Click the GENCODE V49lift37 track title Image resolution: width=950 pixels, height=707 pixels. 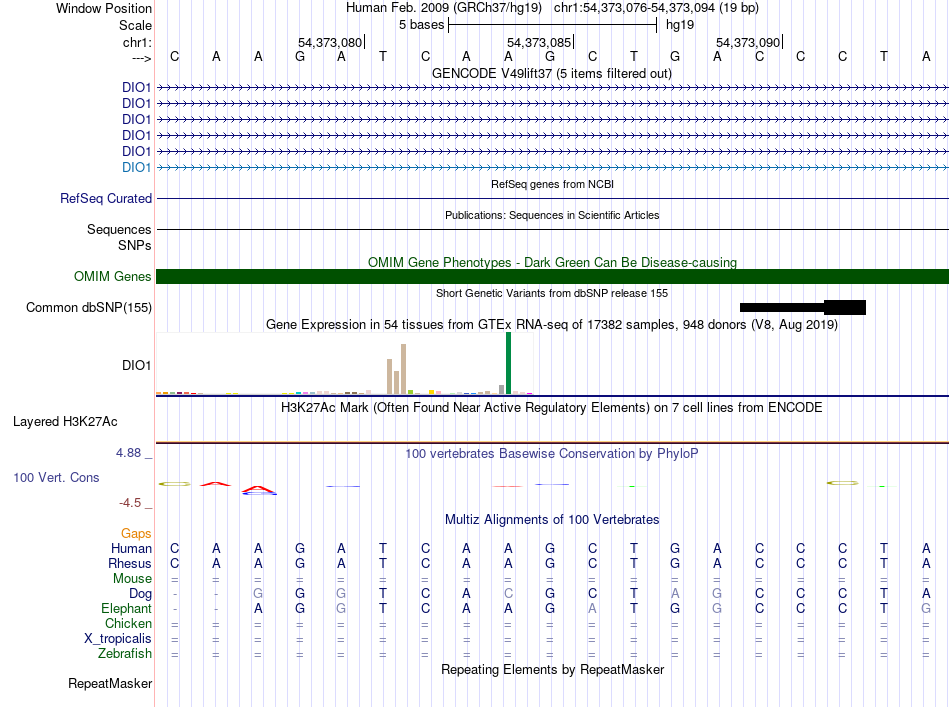pos(551,73)
